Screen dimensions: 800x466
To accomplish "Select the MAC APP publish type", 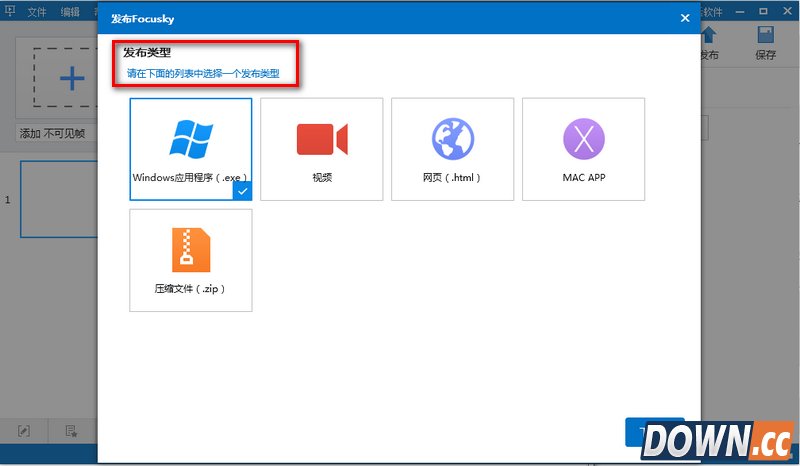I will [x=583, y=148].
